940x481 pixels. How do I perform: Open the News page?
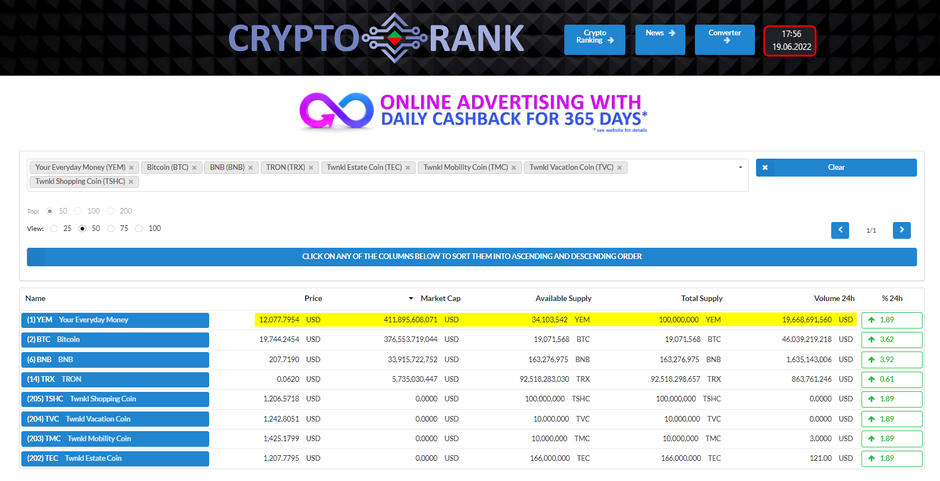(x=660, y=40)
